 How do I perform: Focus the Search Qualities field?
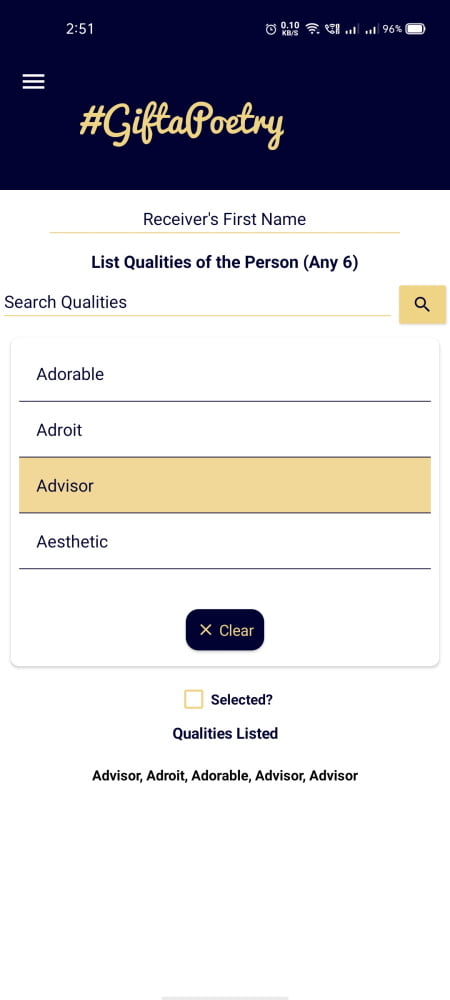[197, 302]
